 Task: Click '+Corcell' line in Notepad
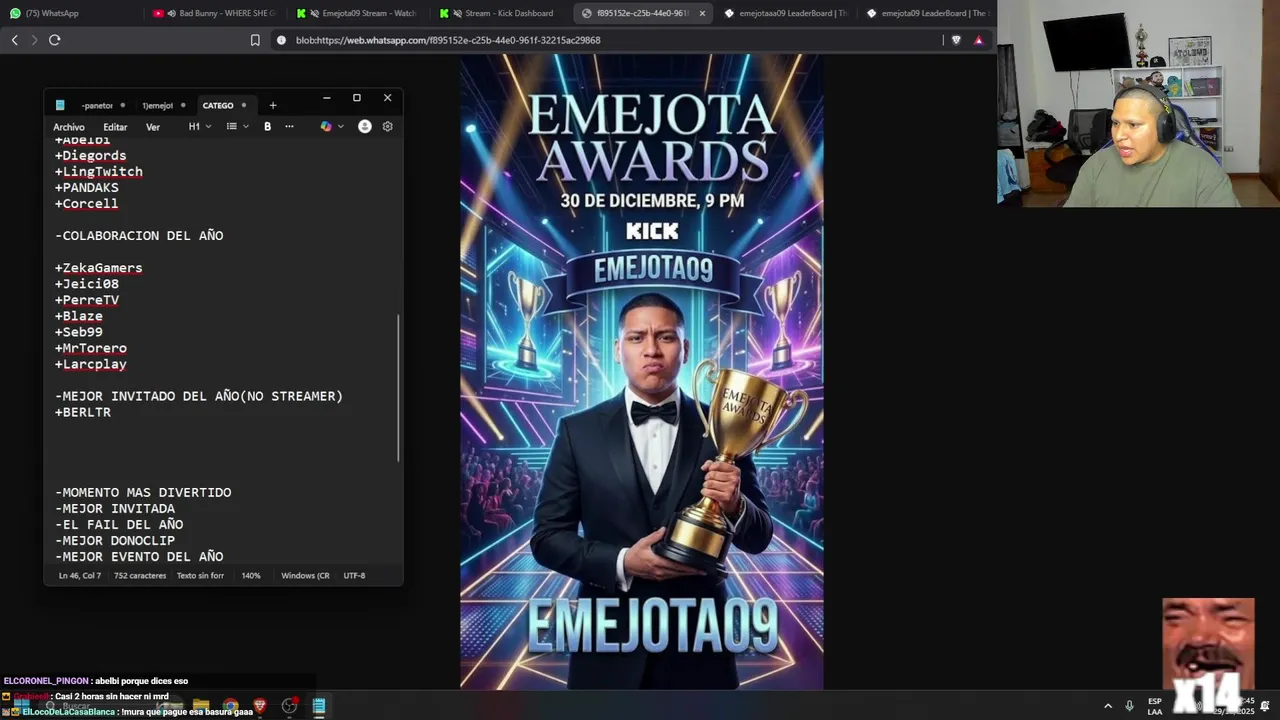pyautogui.click(x=86, y=204)
